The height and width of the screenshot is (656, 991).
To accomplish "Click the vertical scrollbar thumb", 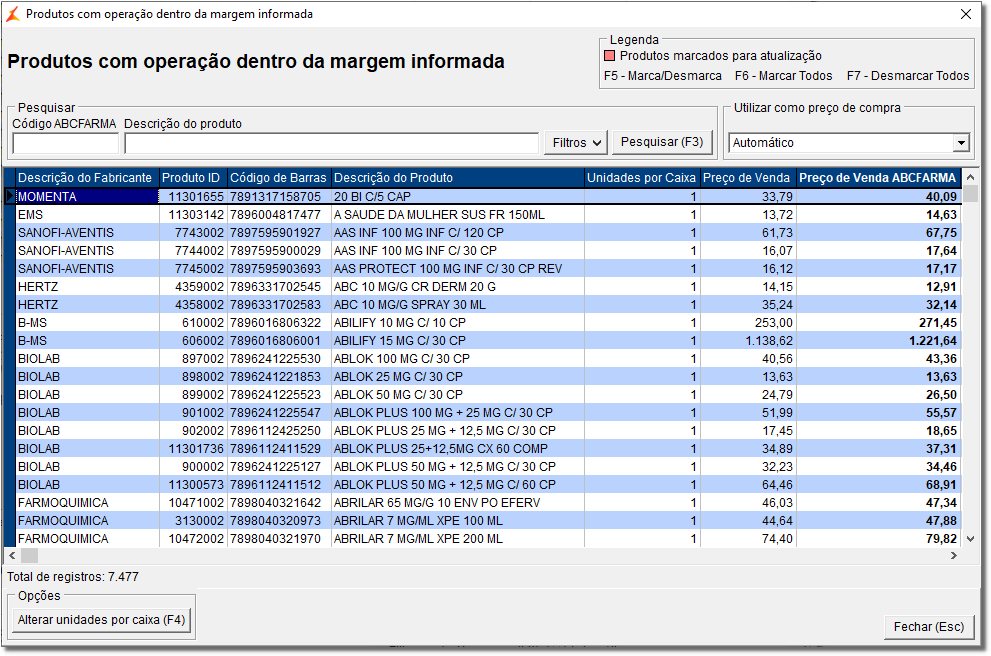I will point(971,193).
